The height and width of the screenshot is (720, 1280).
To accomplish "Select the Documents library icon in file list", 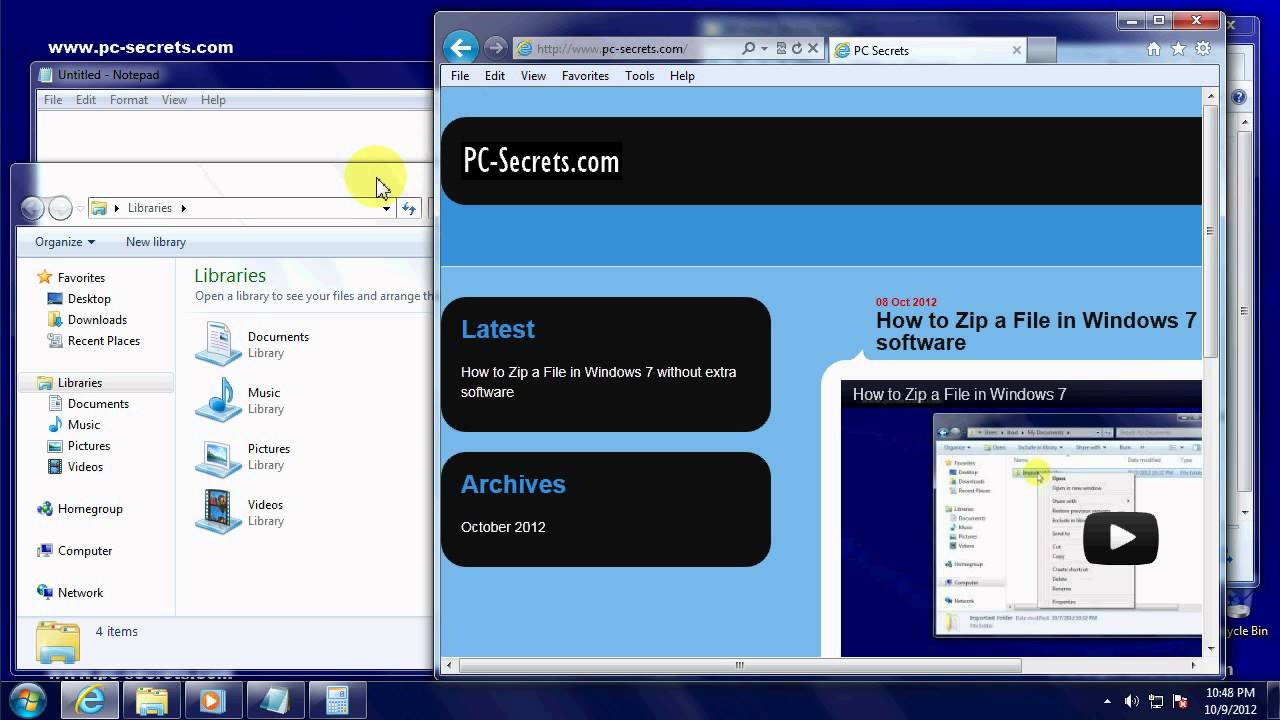I will pos(217,344).
